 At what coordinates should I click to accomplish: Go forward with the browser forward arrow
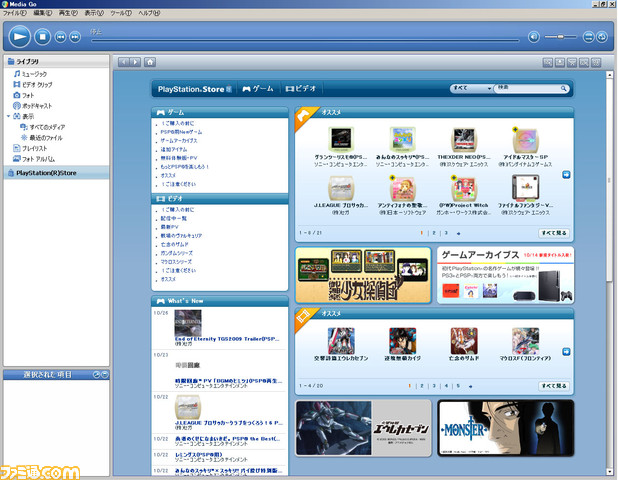[135, 62]
